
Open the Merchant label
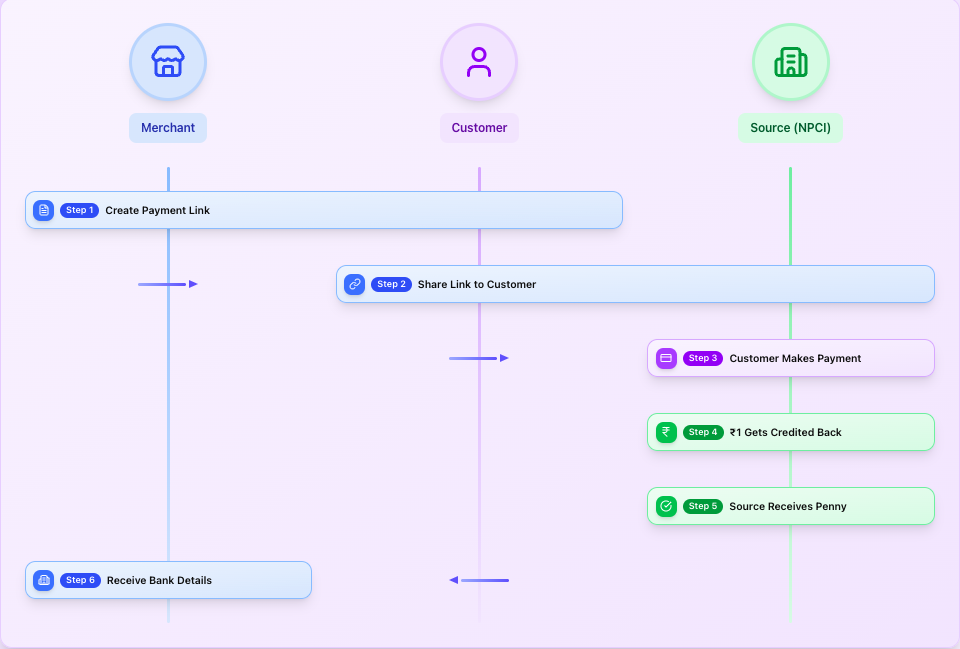(x=167, y=127)
